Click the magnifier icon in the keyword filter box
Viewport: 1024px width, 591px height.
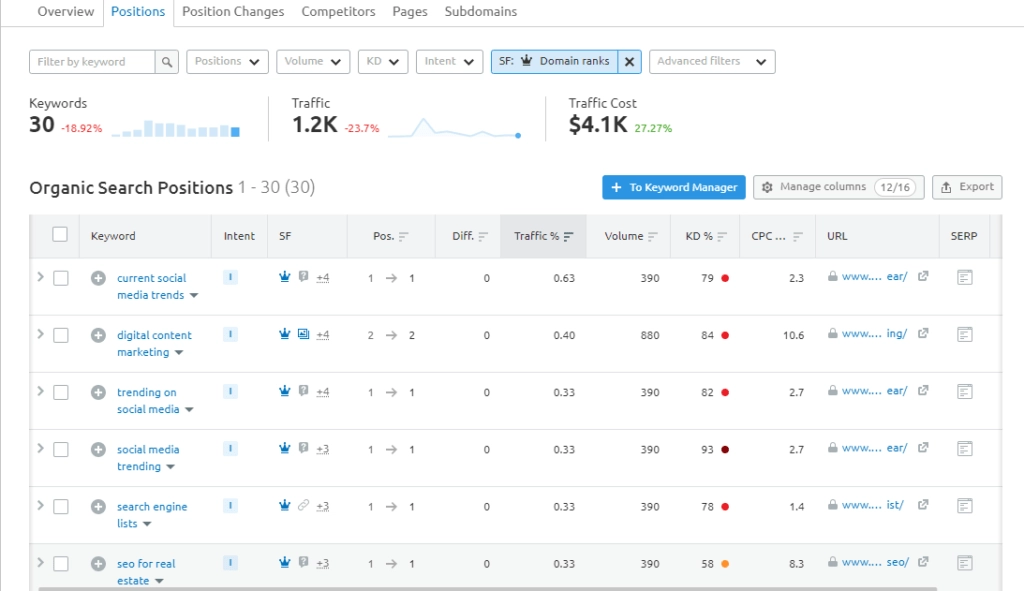(x=166, y=61)
